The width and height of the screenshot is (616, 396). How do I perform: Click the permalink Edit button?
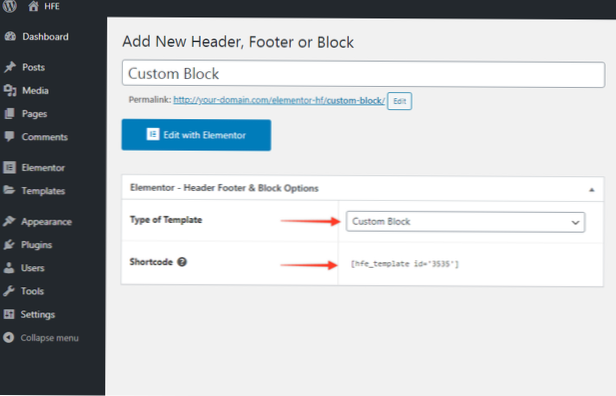400,101
